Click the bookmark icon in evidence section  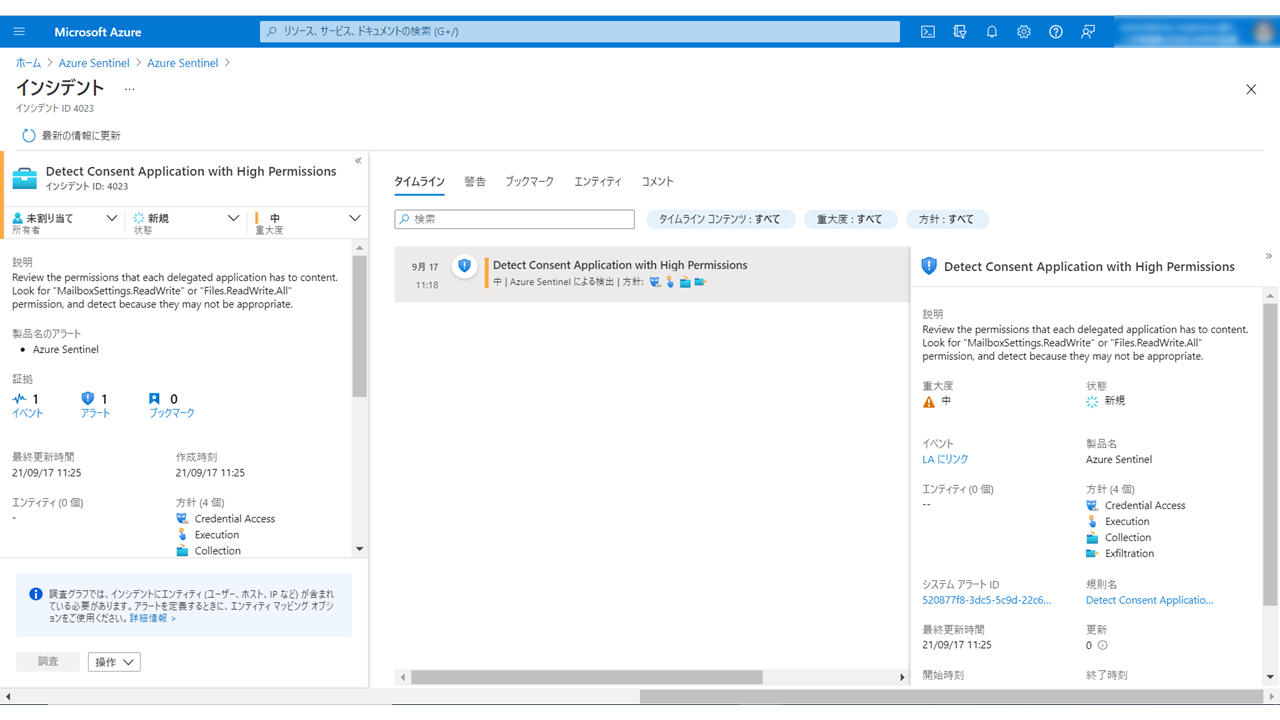154,398
